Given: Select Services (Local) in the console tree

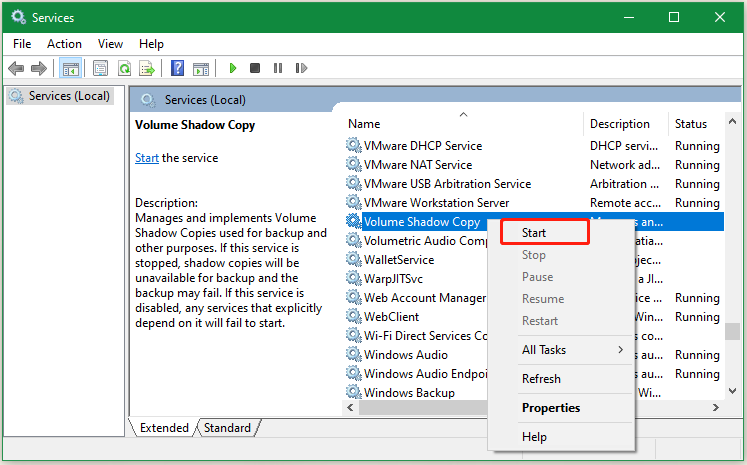Looking at the screenshot, I should click(60, 96).
